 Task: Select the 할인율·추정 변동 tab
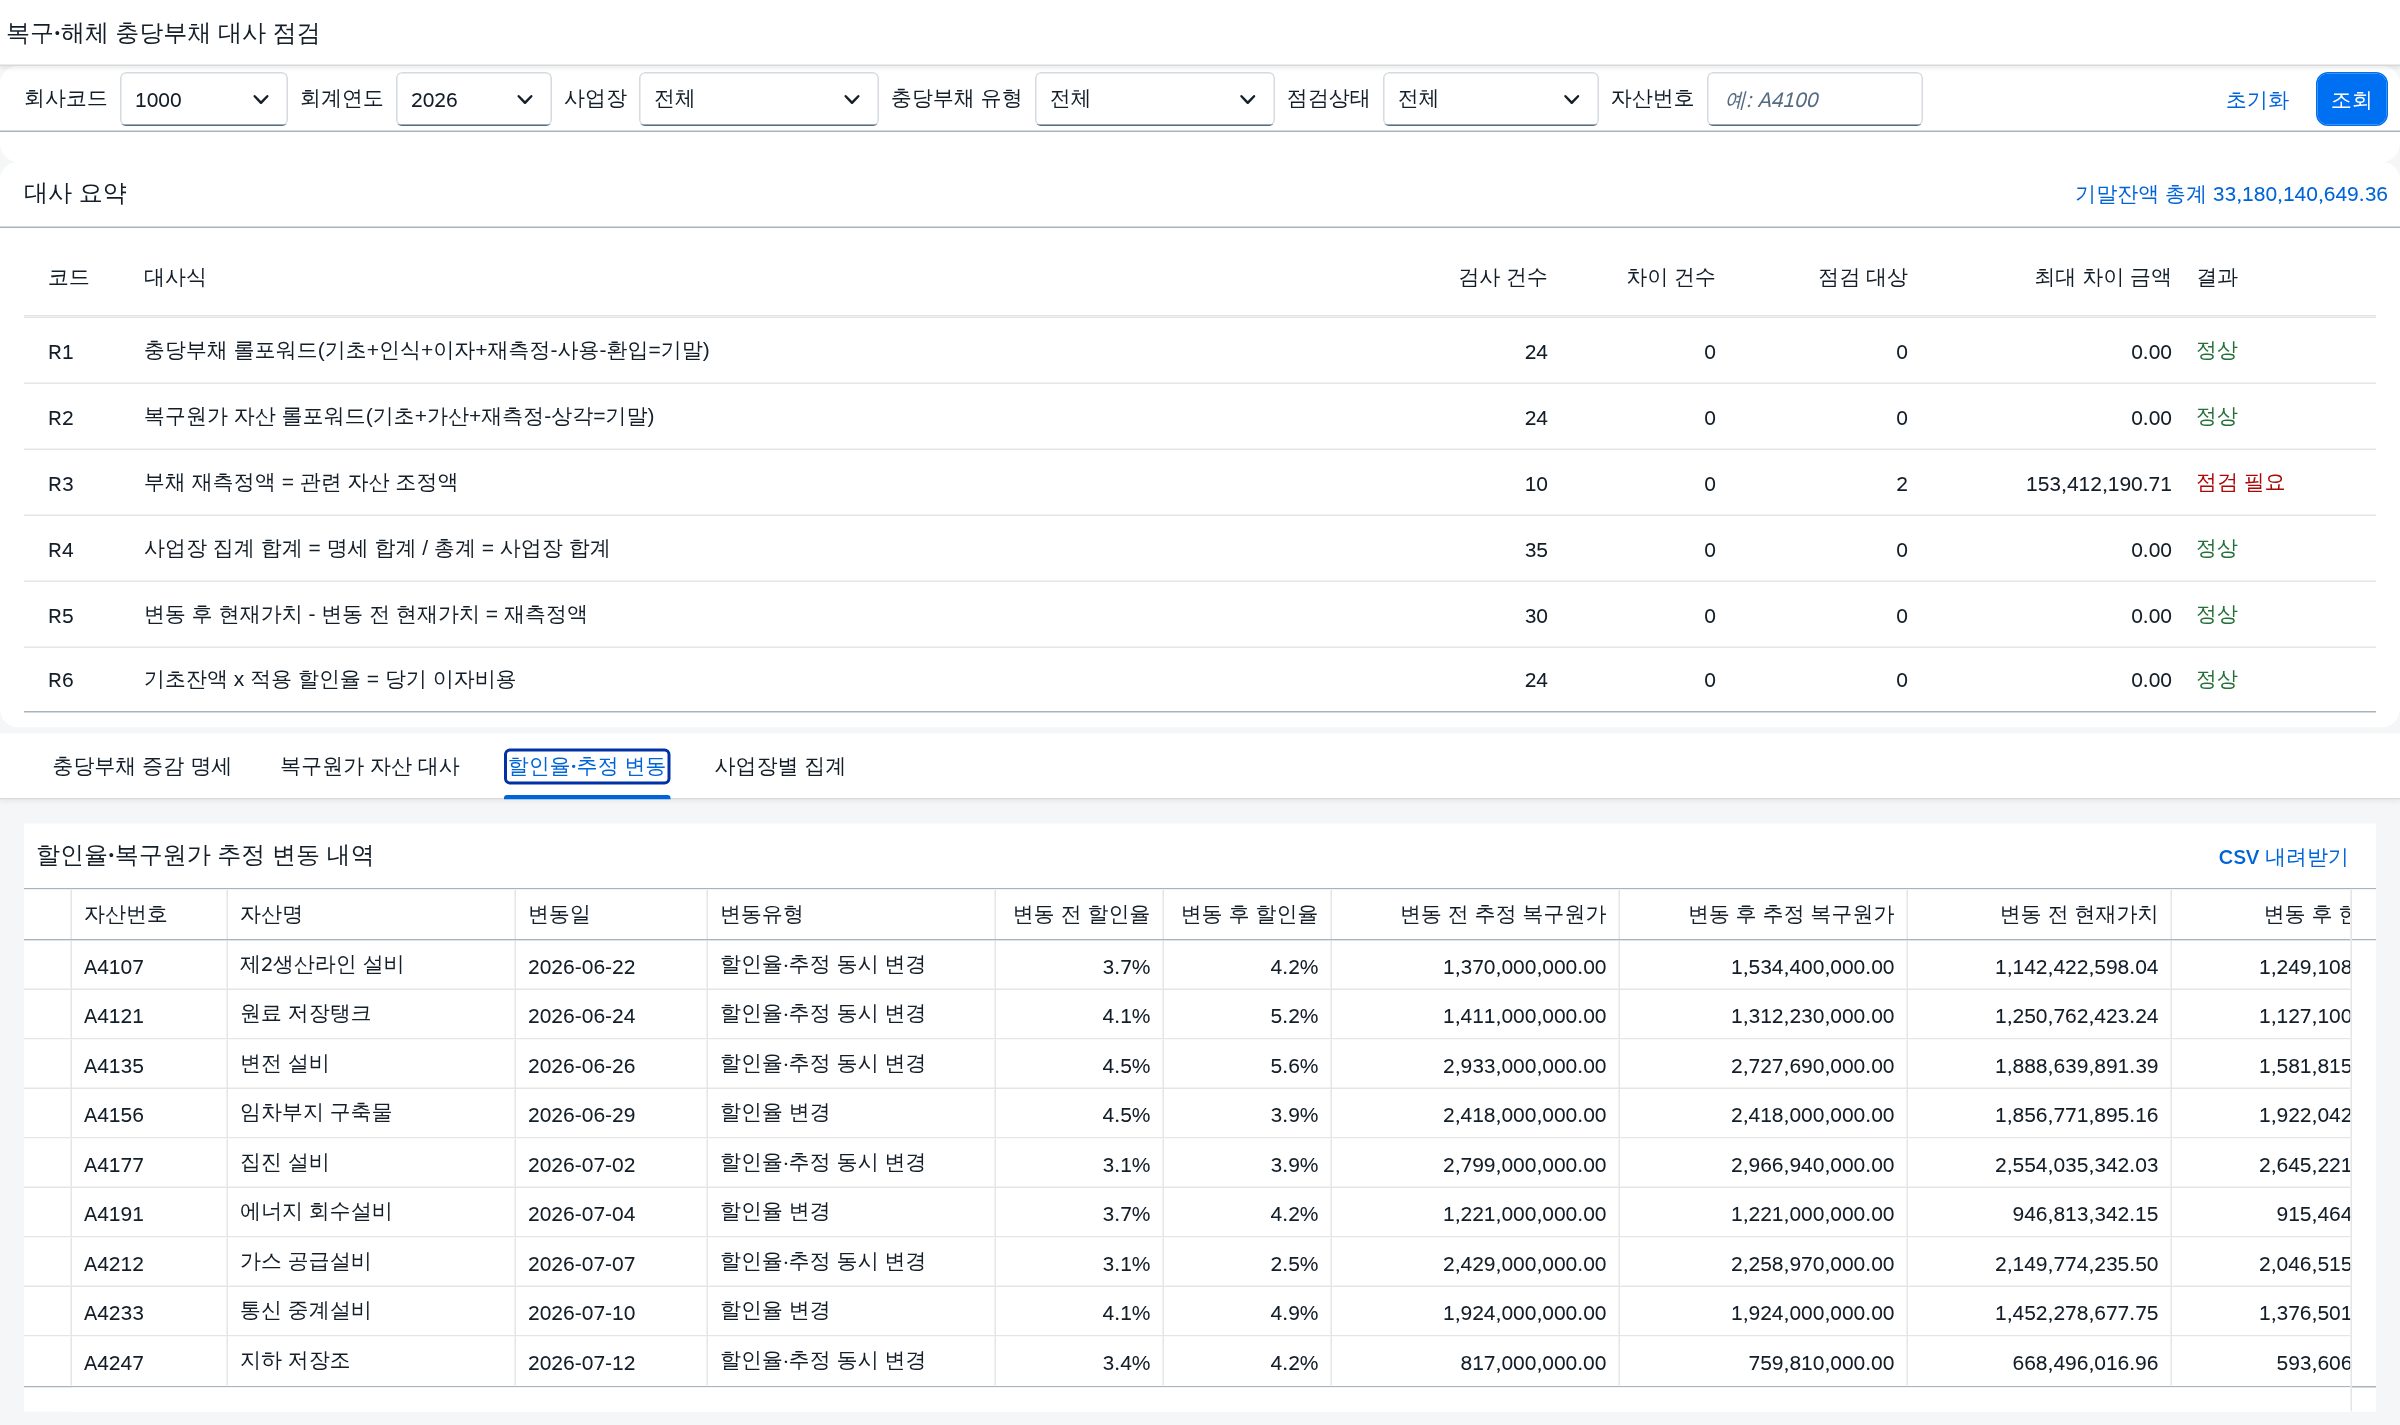(x=587, y=767)
